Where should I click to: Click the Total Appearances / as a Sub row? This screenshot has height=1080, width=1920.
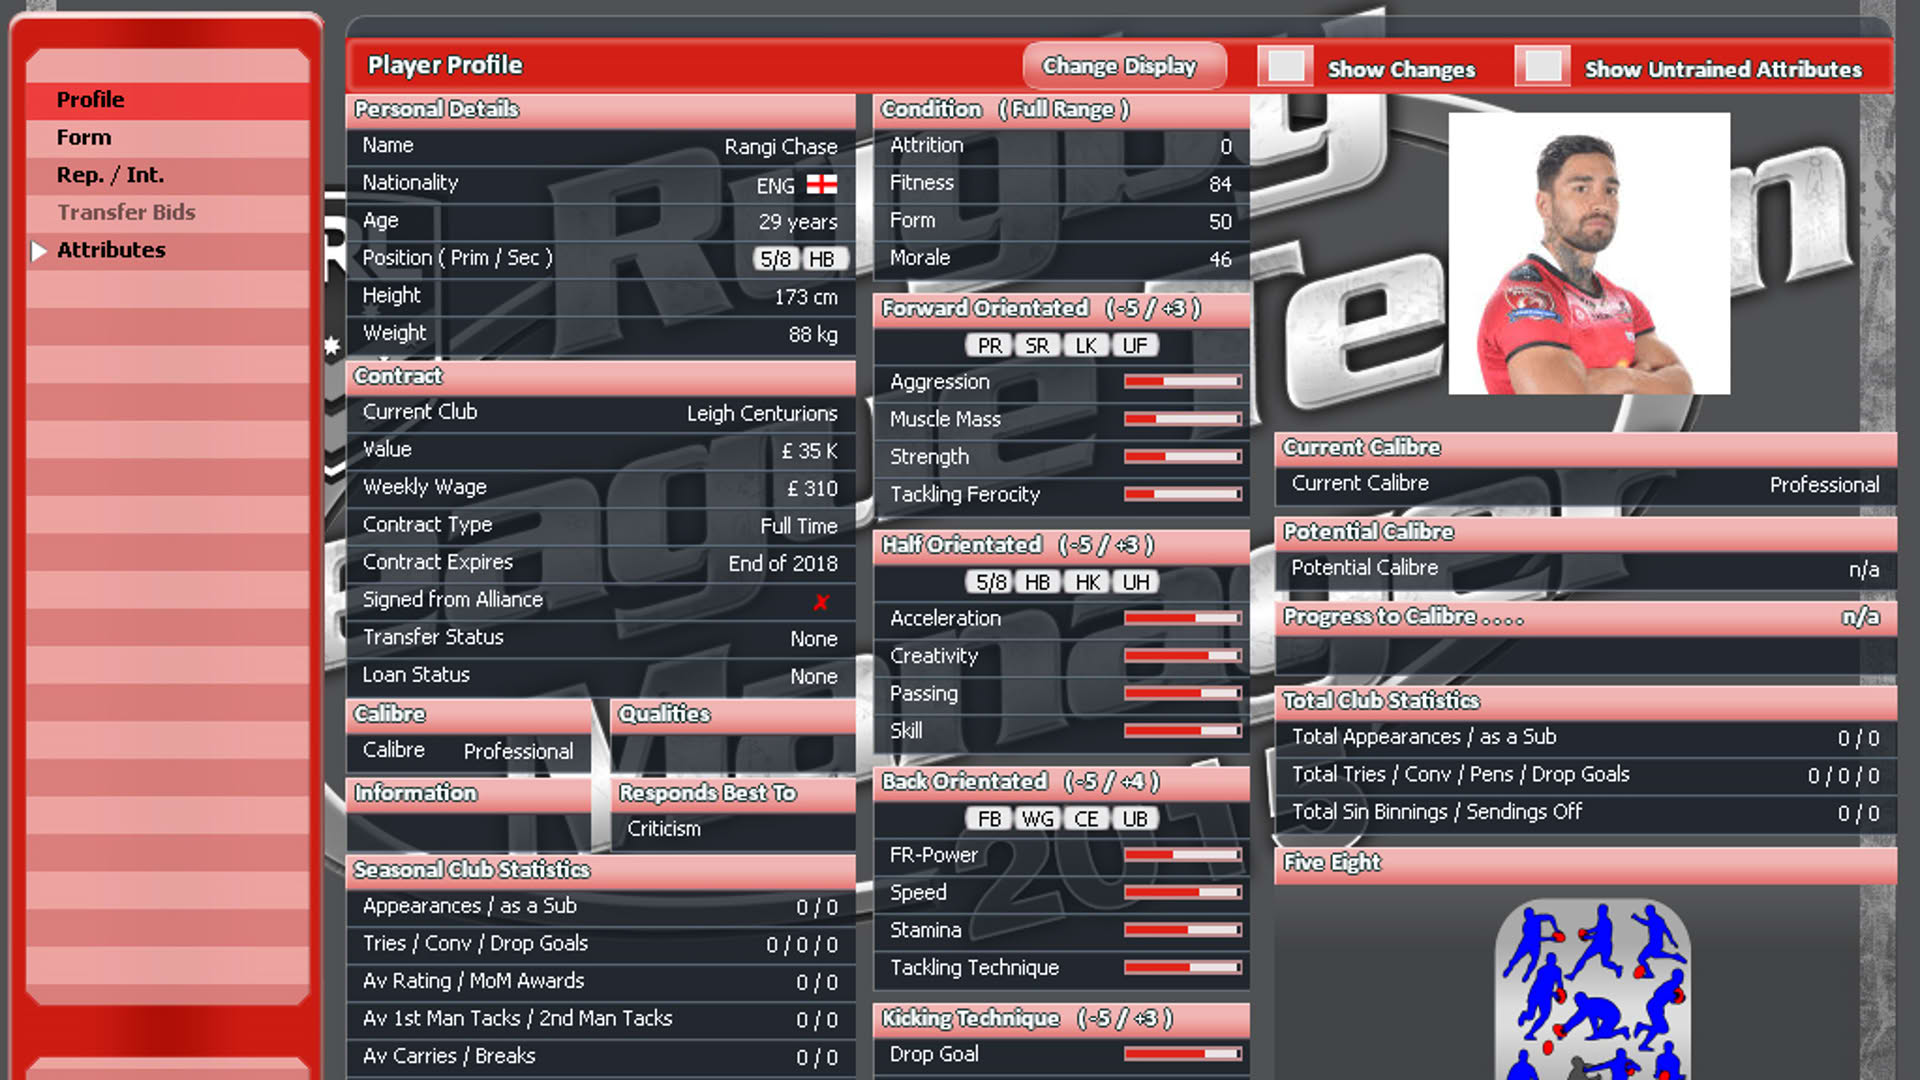pyautogui.click(x=1586, y=738)
